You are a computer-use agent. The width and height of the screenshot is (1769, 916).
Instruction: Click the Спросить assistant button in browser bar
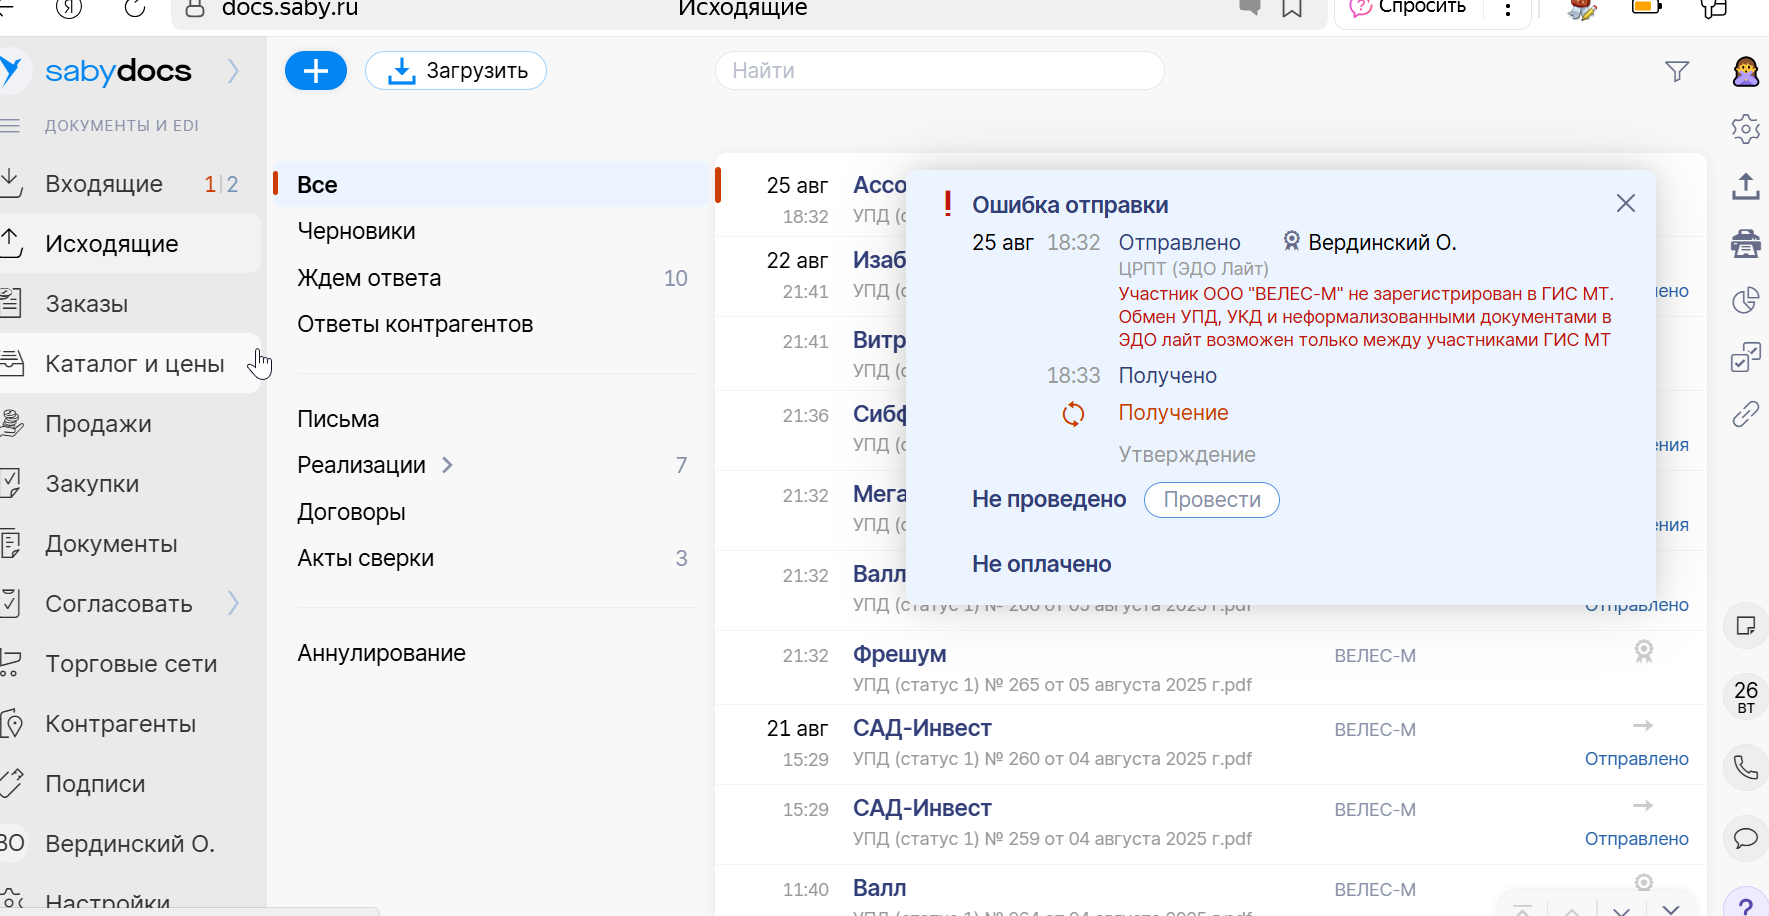pyautogui.click(x=1410, y=8)
